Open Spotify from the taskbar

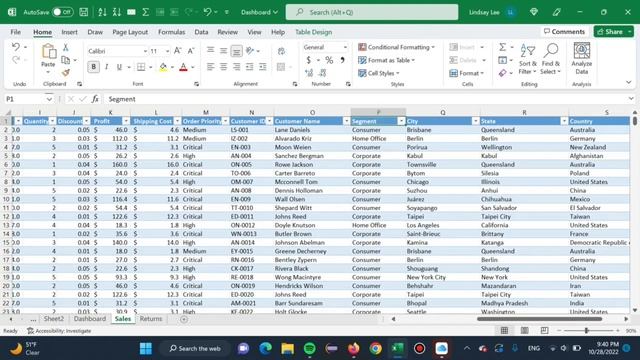tap(310, 349)
